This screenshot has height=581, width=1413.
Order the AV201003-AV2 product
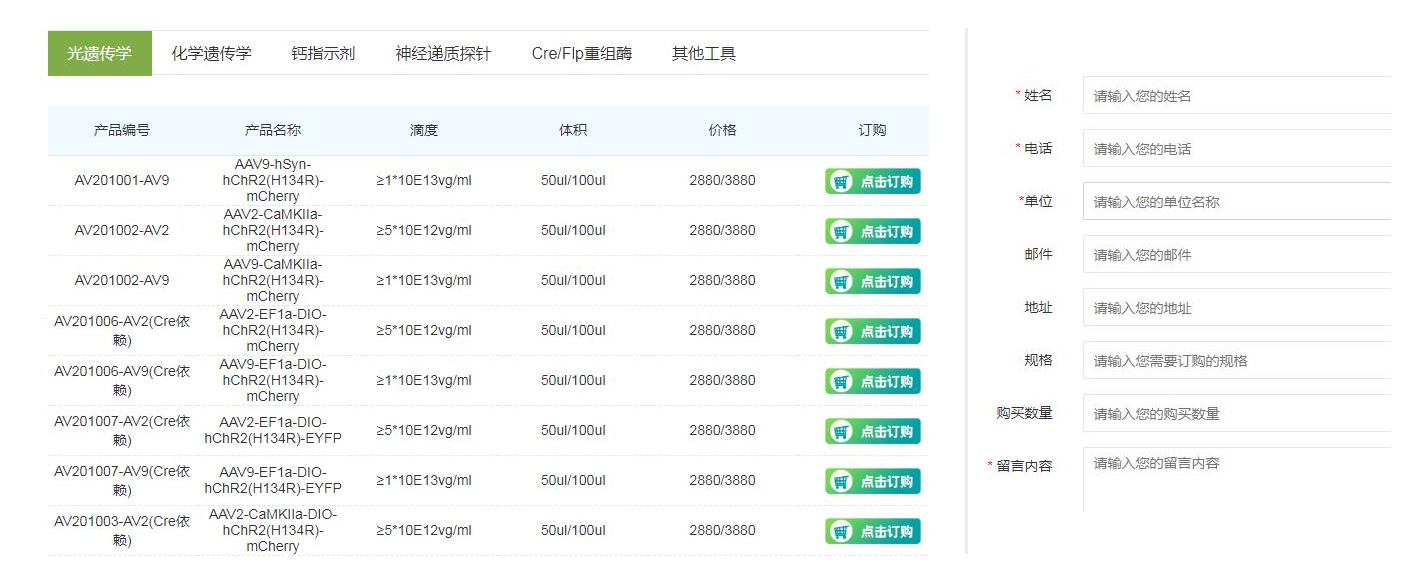tap(872, 531)
